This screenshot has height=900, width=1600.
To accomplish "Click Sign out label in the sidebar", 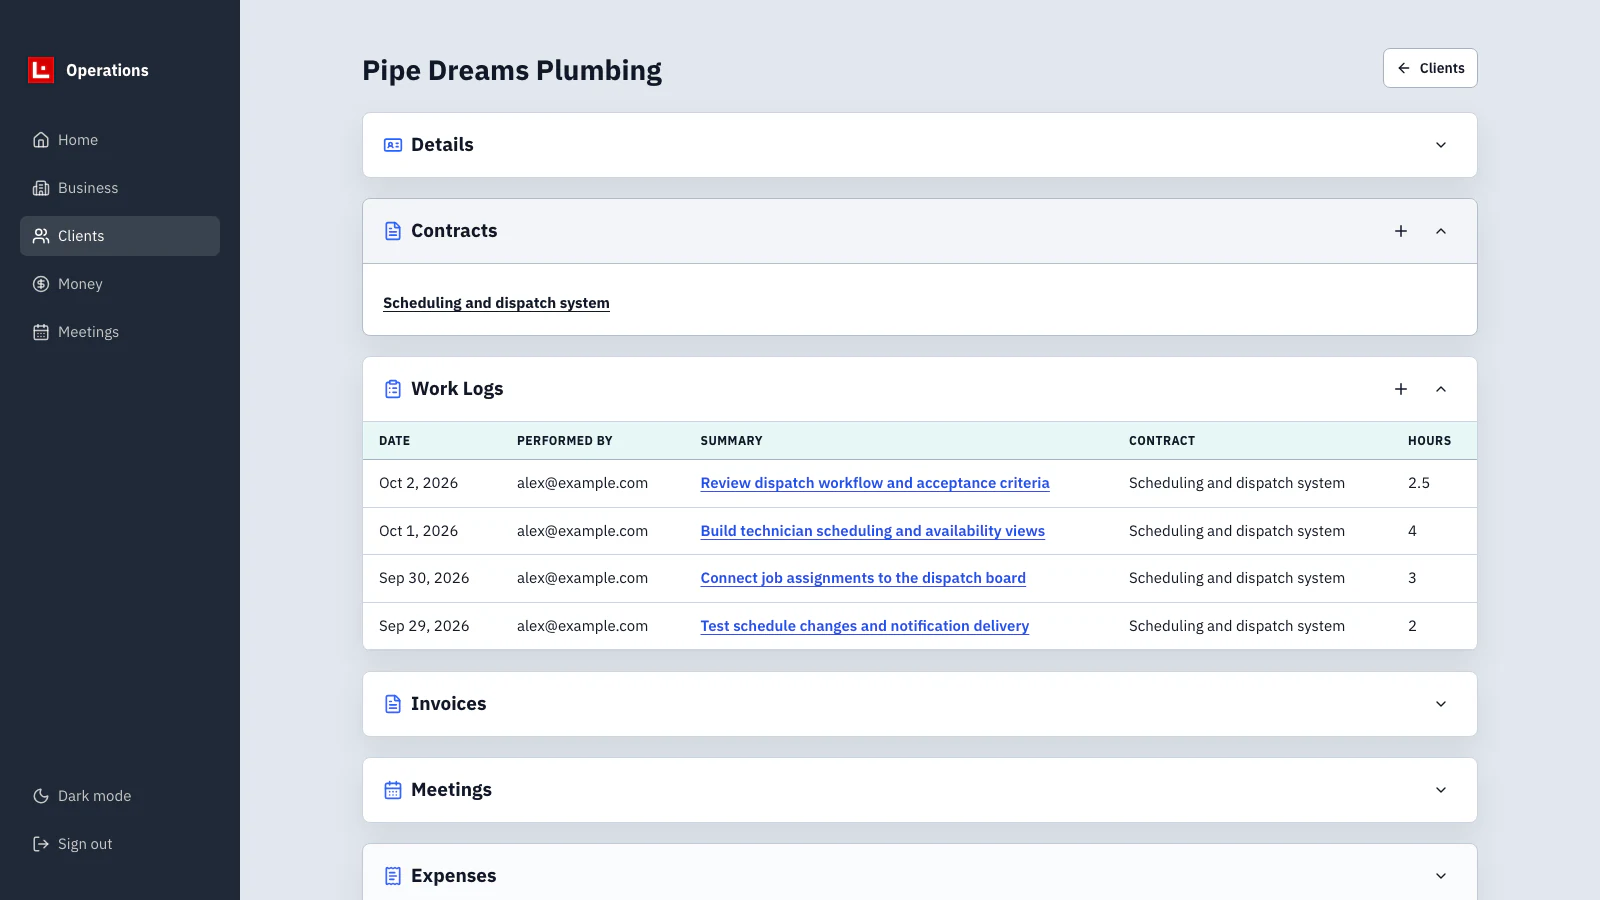I will pos(85,844).
